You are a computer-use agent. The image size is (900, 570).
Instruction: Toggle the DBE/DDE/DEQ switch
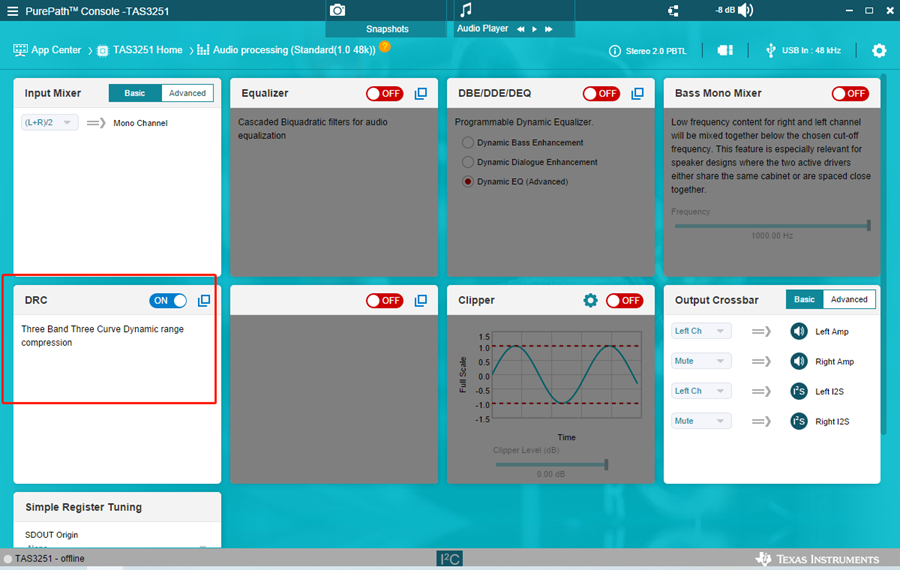point(601,94)
